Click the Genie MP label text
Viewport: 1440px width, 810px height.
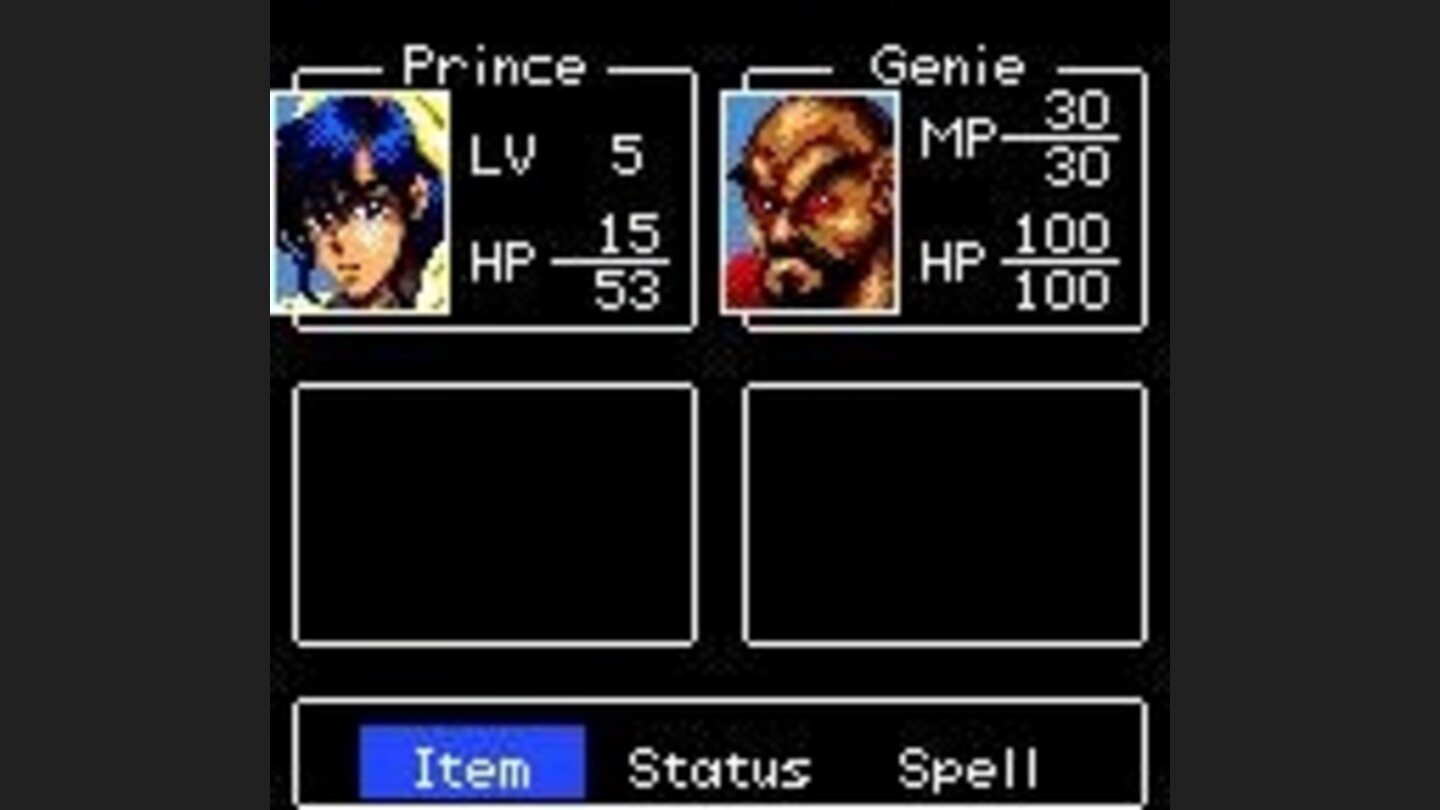coord(957,141)
